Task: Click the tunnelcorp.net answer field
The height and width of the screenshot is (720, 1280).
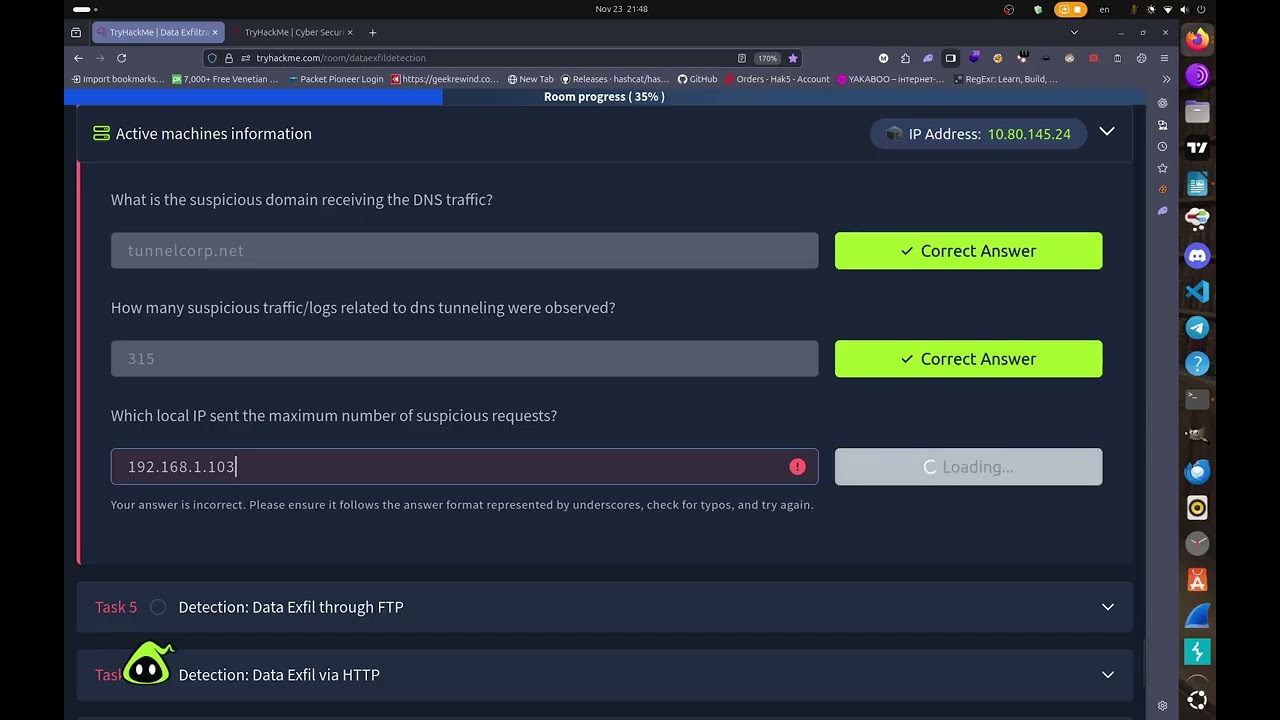Action: click(x=464, y=251)
